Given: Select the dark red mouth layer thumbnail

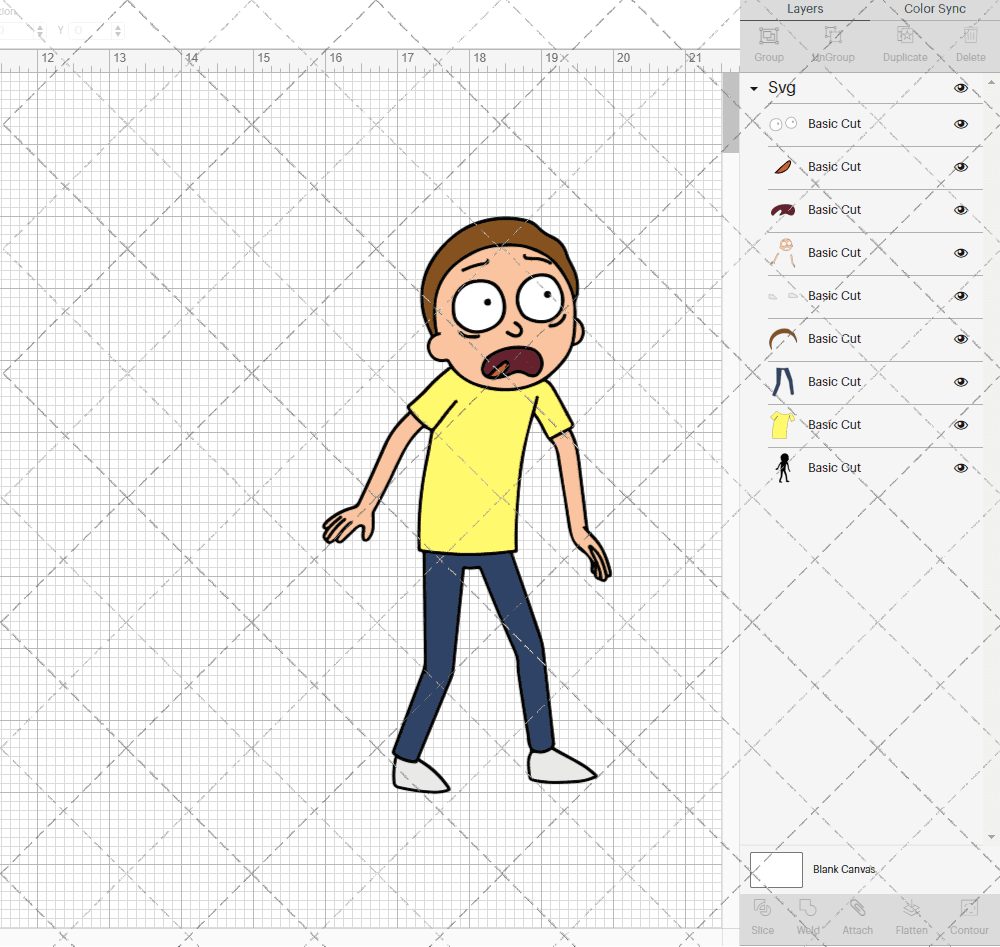Looking at the screenshot, I should point(783,210).
